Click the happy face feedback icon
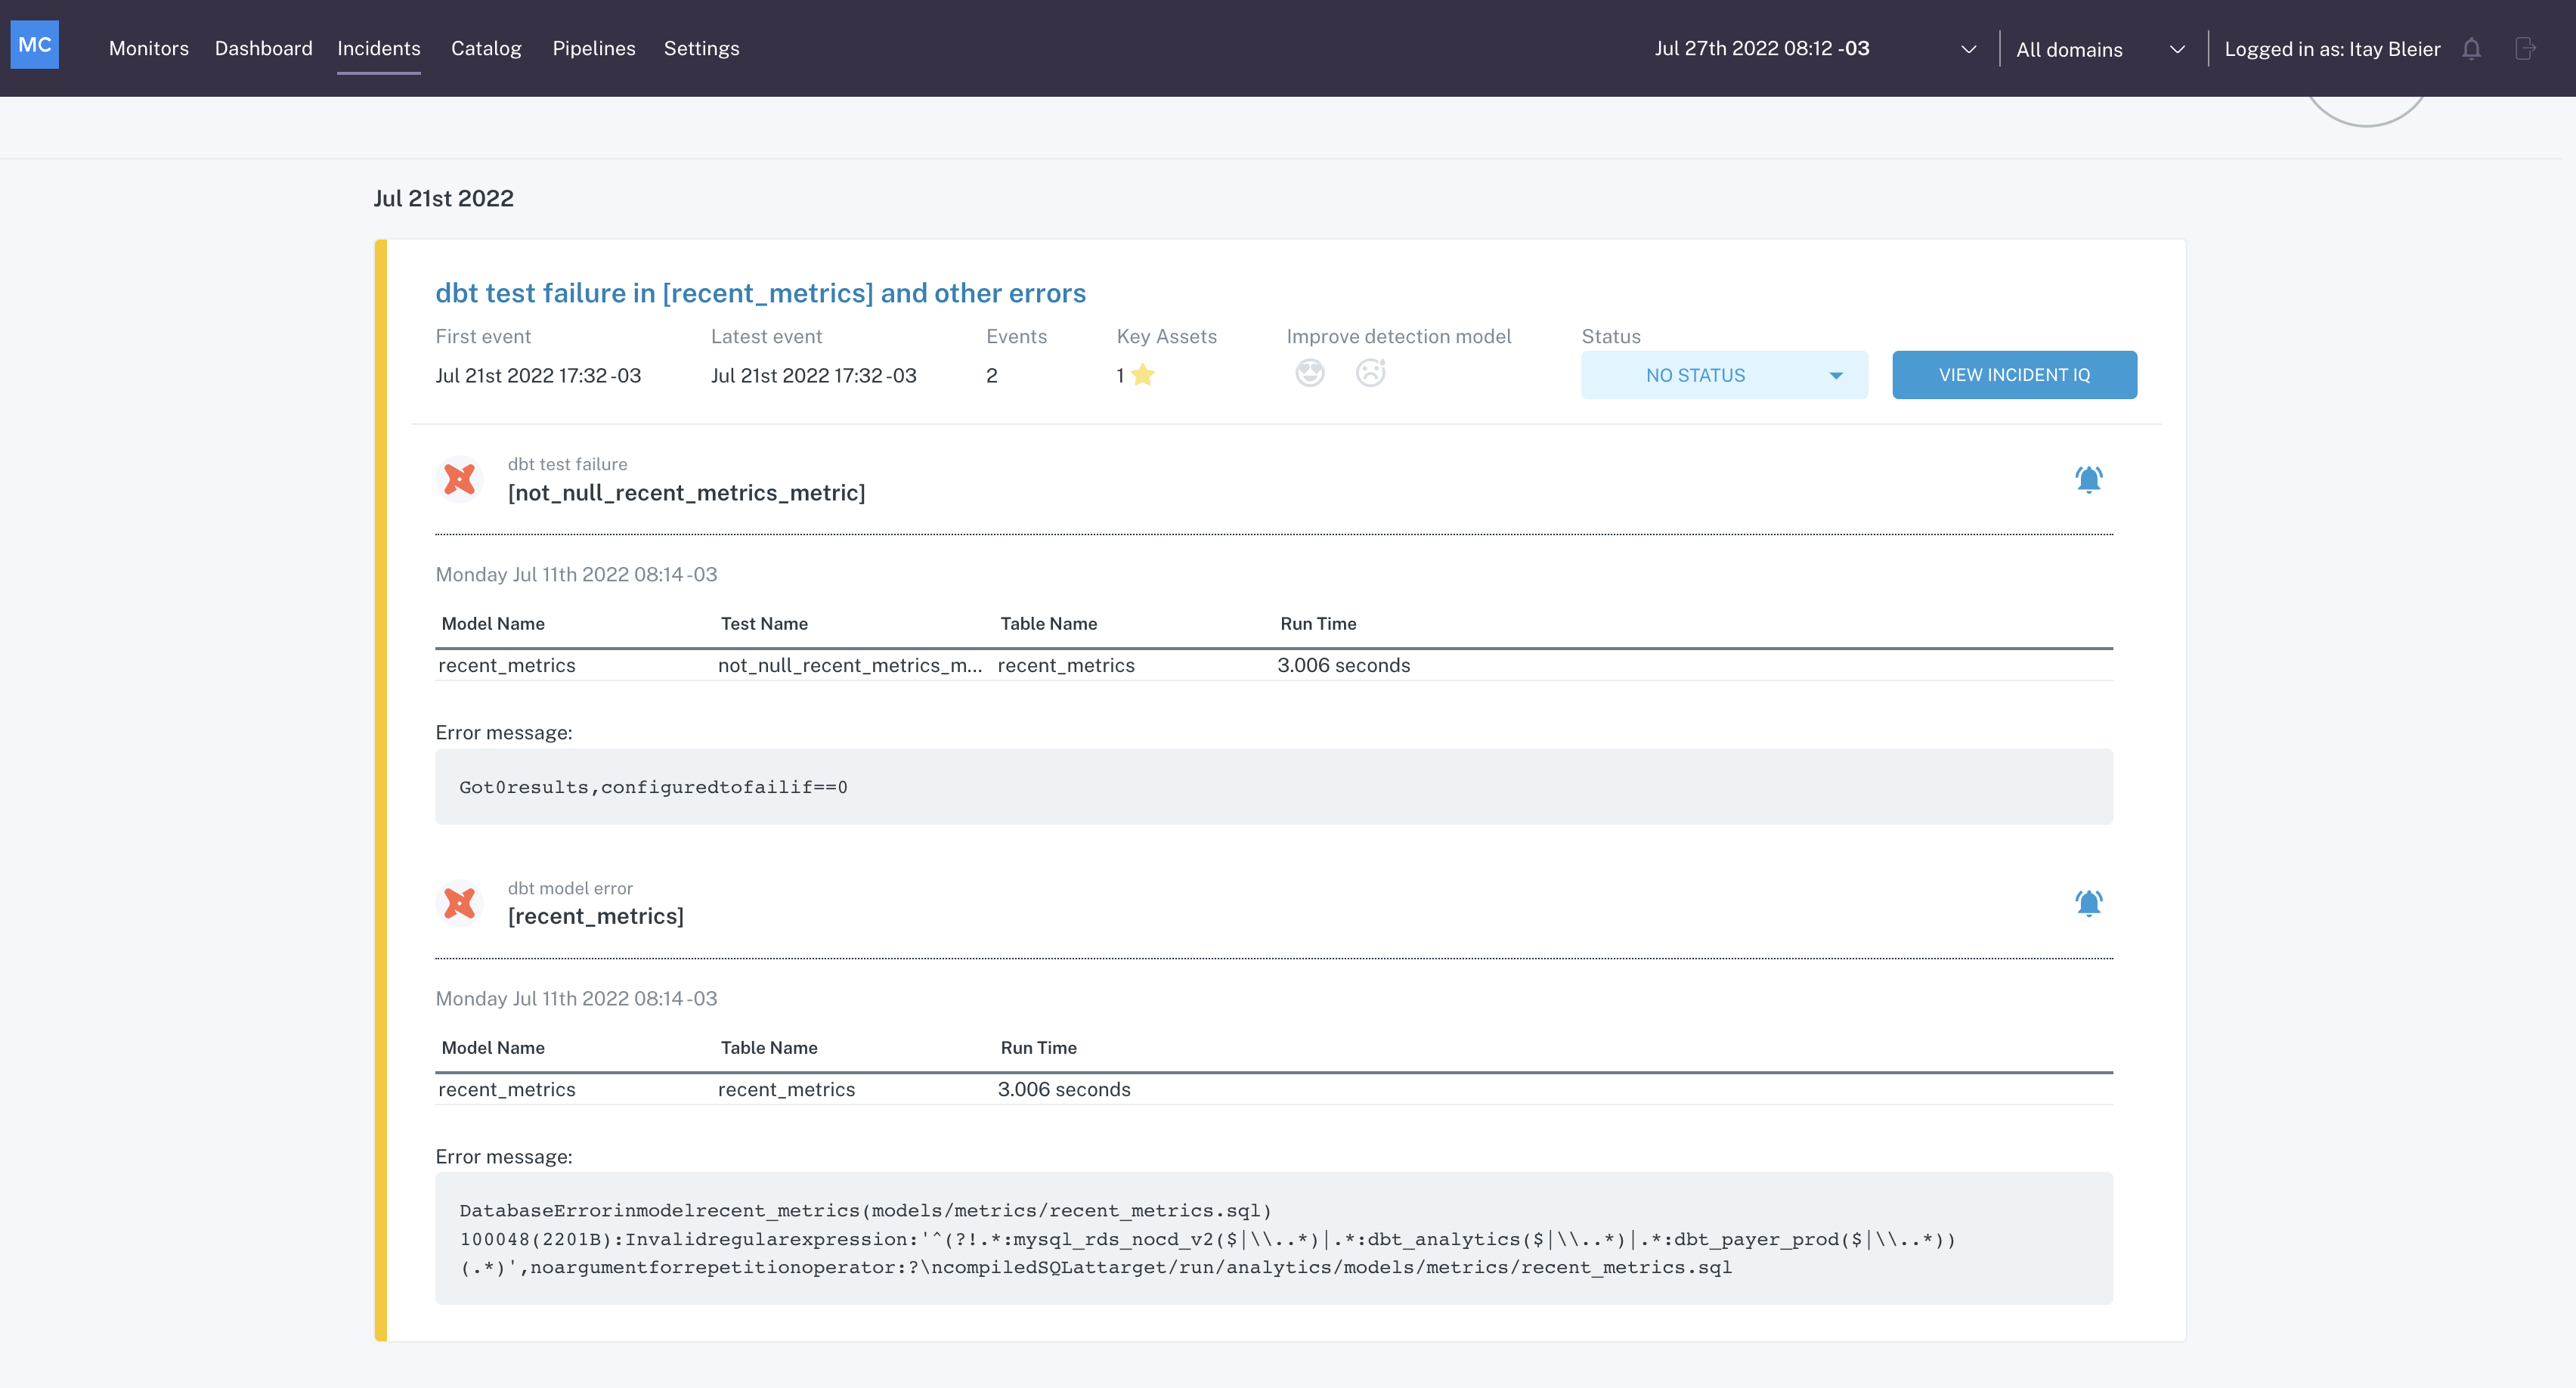This screenshot has width=2576, height=1388. coord(1310,373)
